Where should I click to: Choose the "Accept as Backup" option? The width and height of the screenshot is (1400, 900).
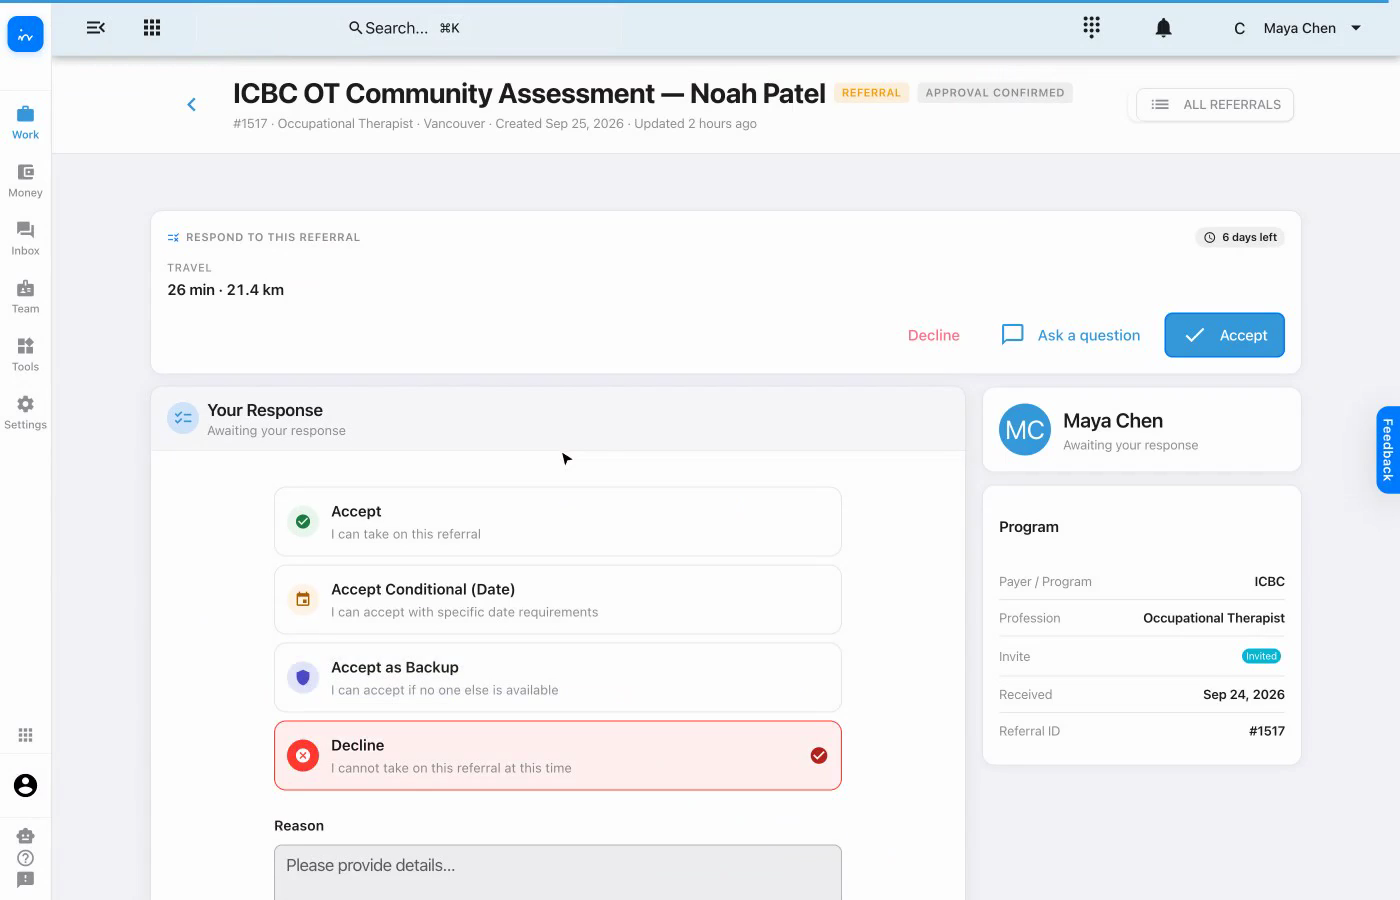pos(558,678)
